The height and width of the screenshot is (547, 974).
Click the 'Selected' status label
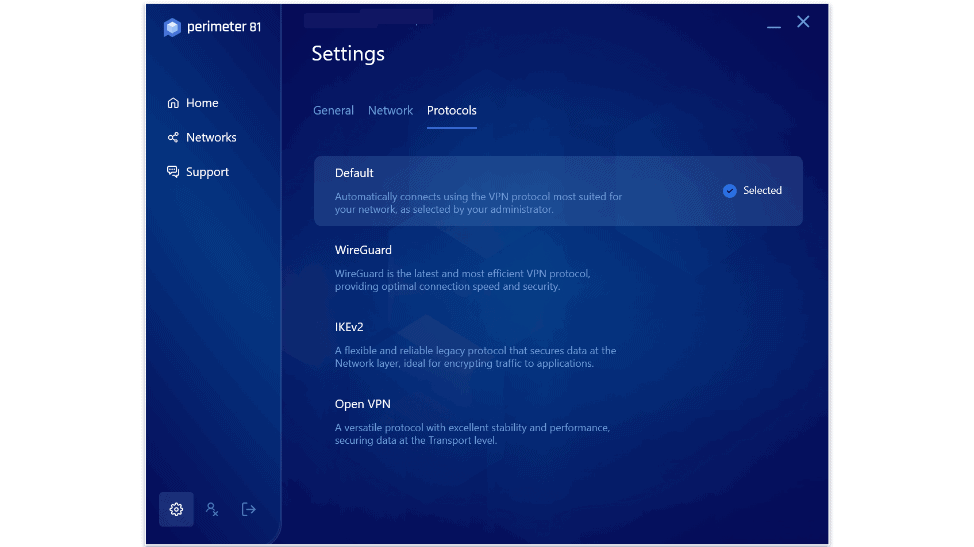tap(762, 191)
